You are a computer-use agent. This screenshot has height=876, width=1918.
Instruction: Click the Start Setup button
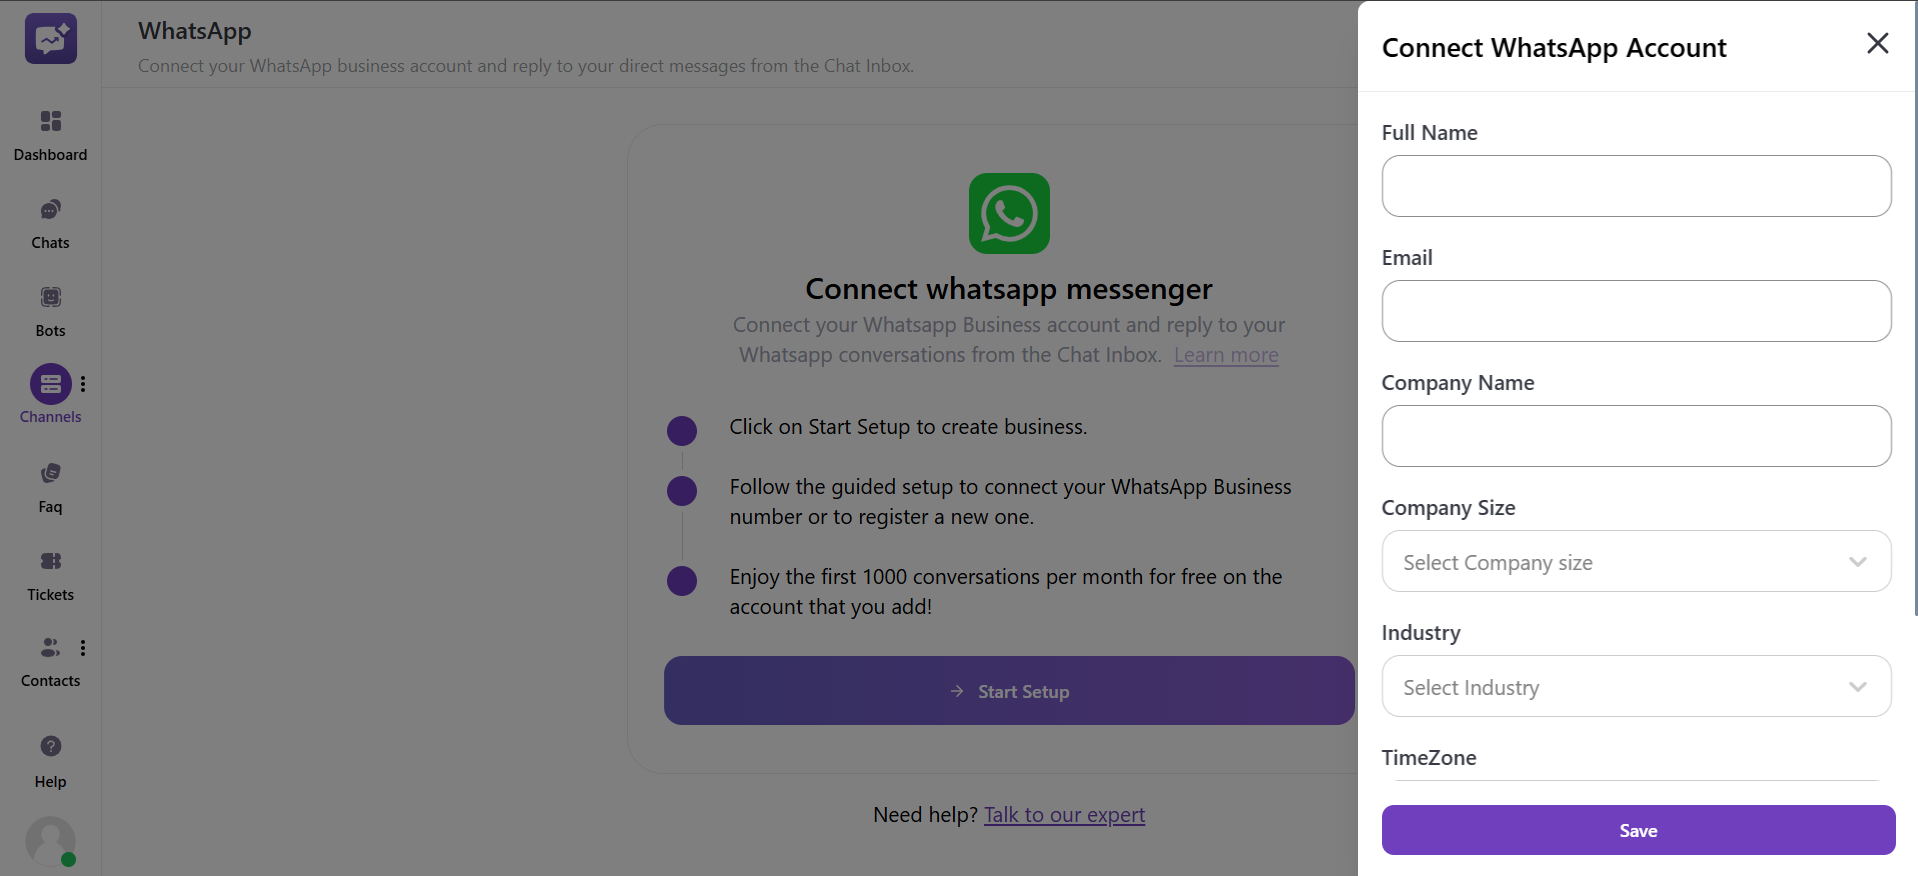pyautogui.click(x=1008, y=690)
